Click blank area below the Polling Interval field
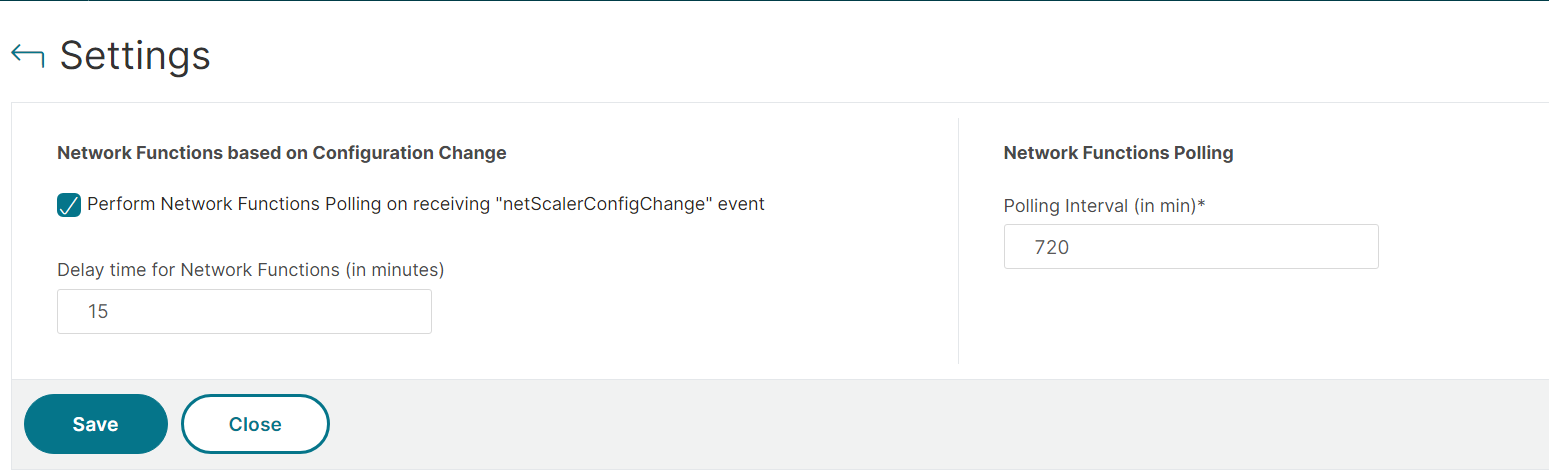Screen dimensions: 1549x470 [1191, 318]
